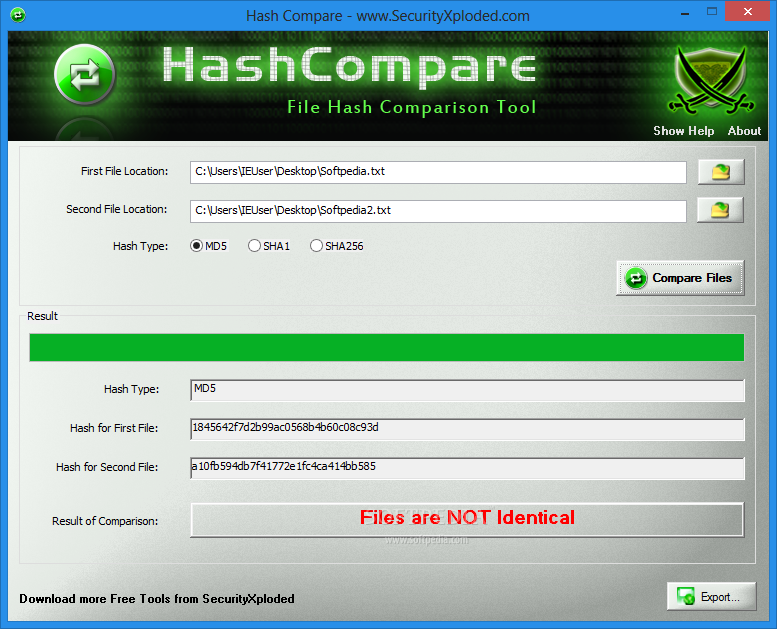
Task: Click the green comparison progress bar
Action: [x=387, y=347]
